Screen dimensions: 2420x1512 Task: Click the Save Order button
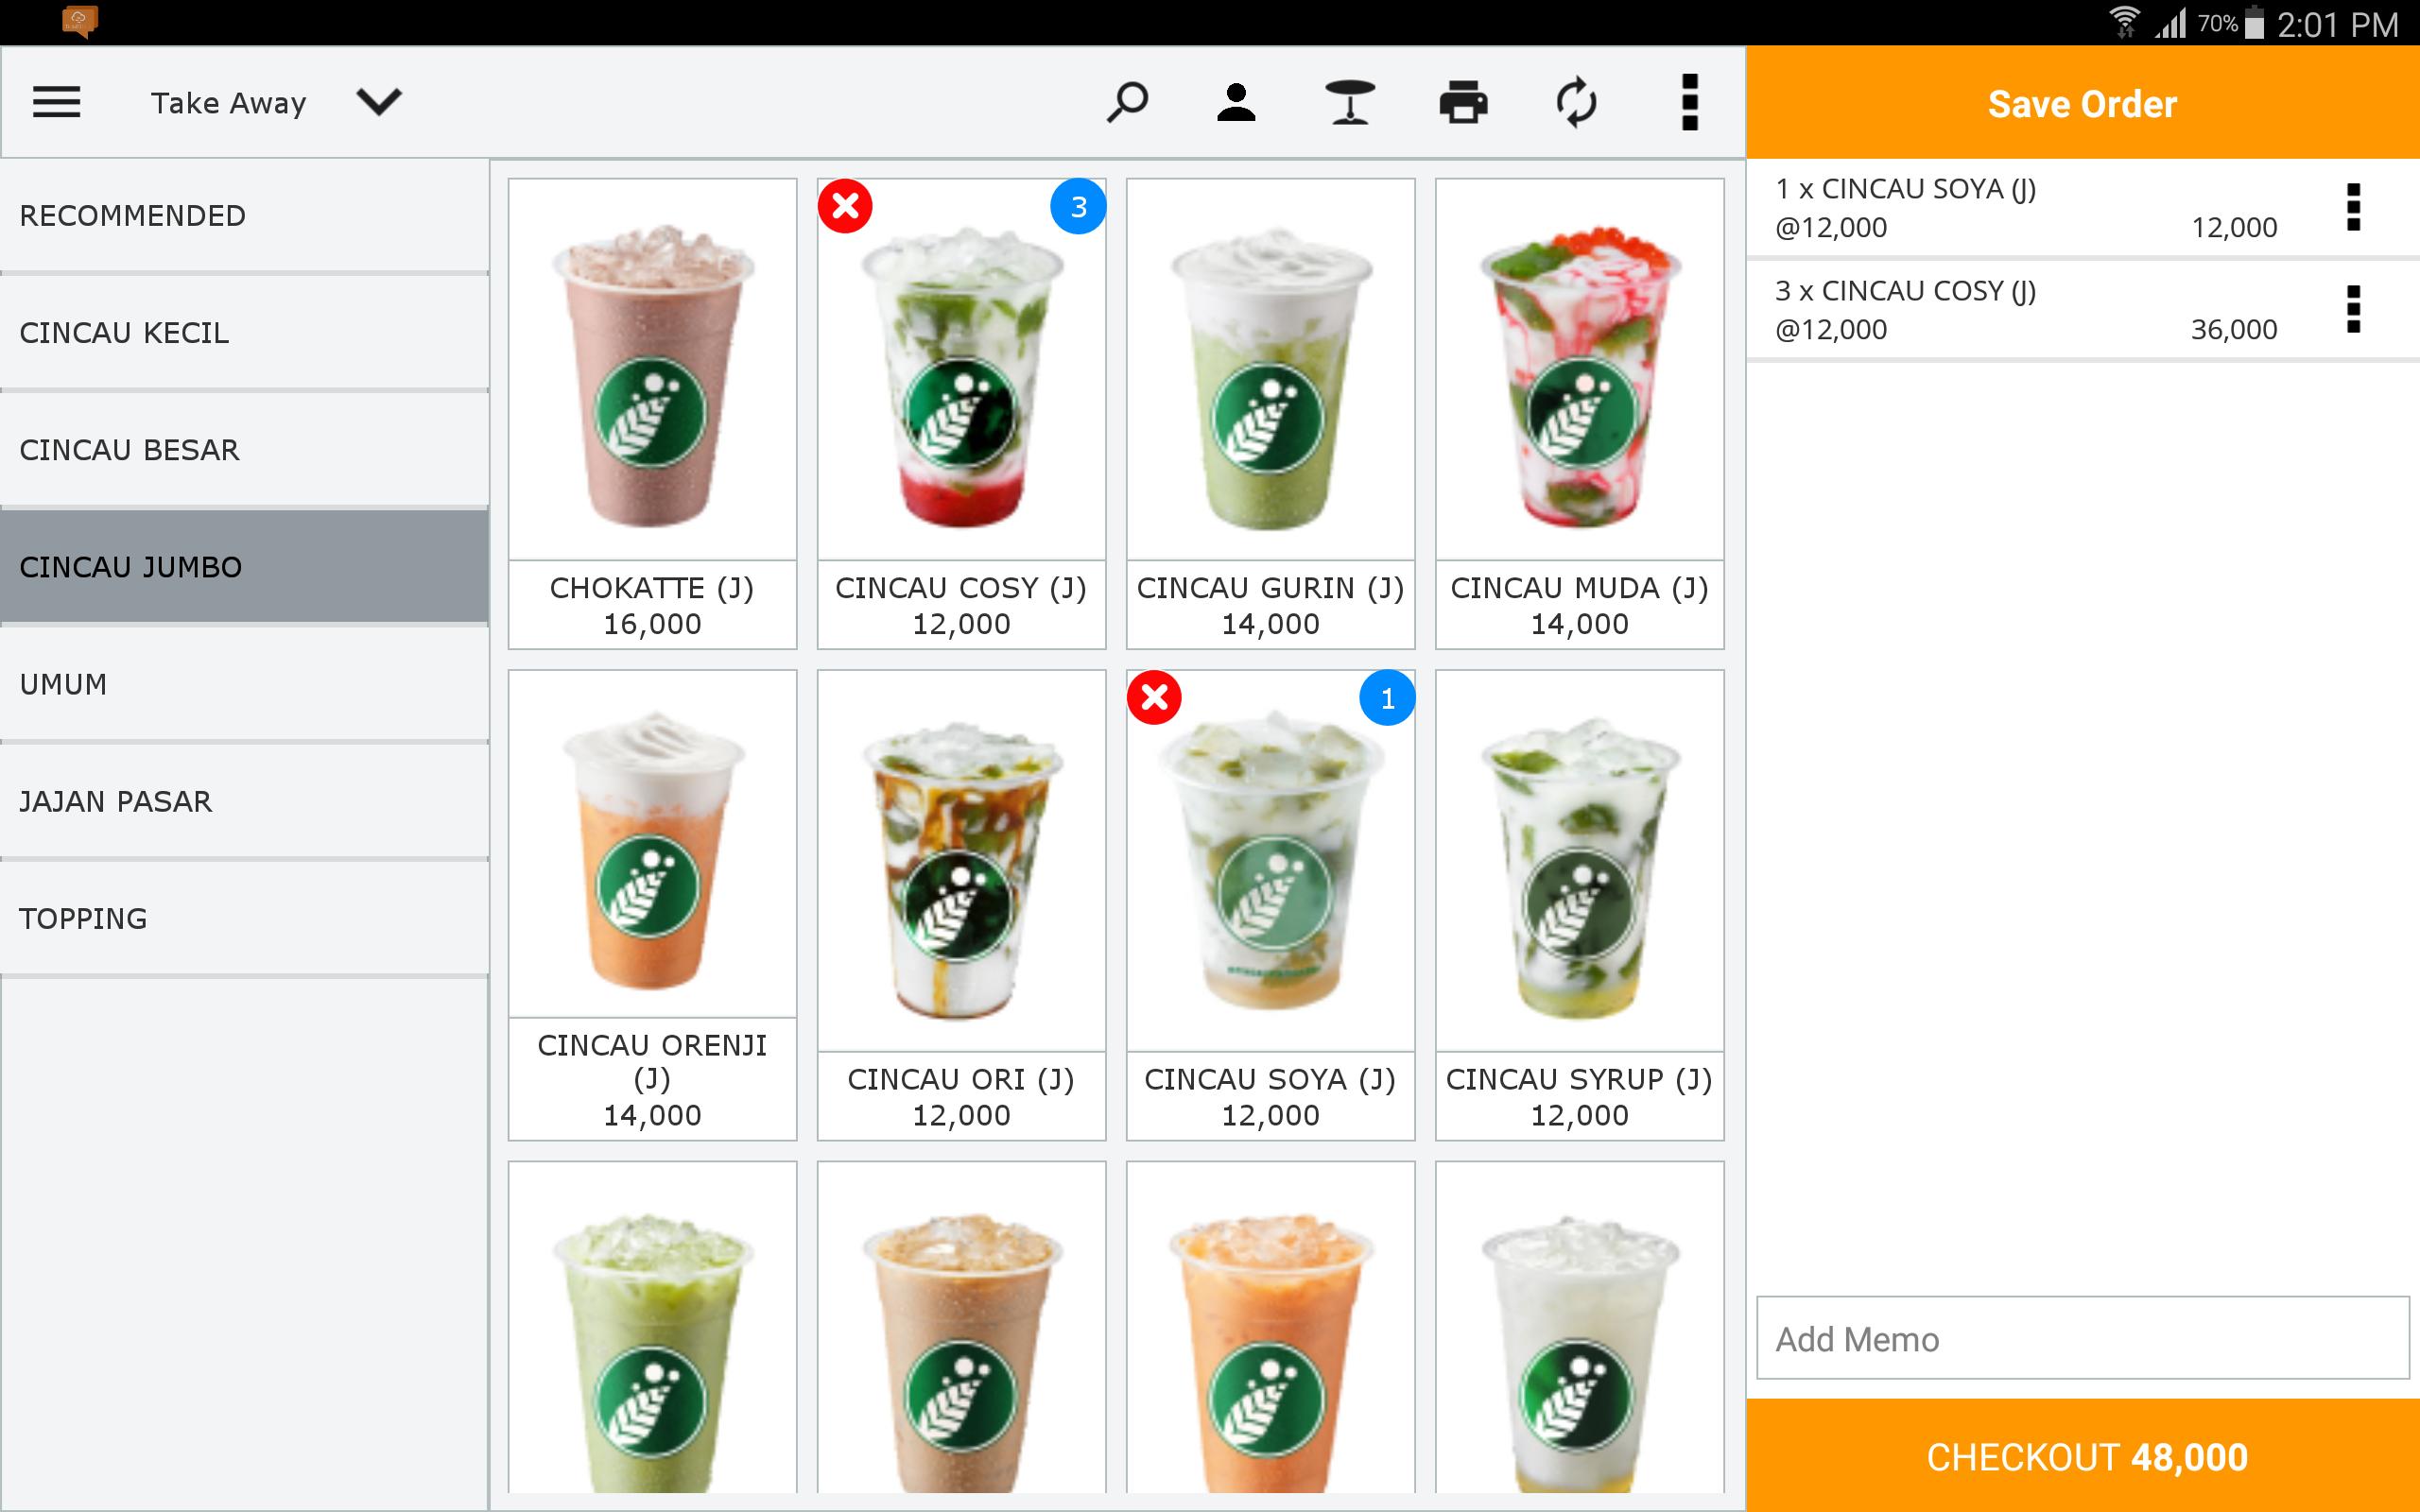tap(2083, 103)
